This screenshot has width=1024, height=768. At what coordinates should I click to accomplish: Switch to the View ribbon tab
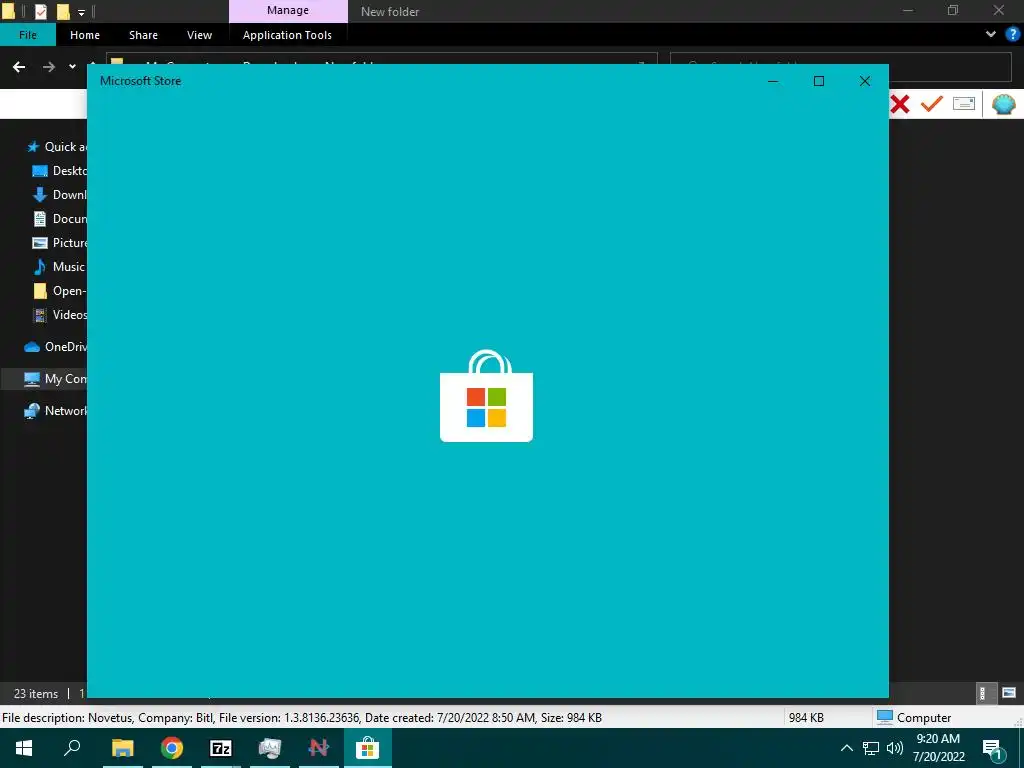coord(199,35)
